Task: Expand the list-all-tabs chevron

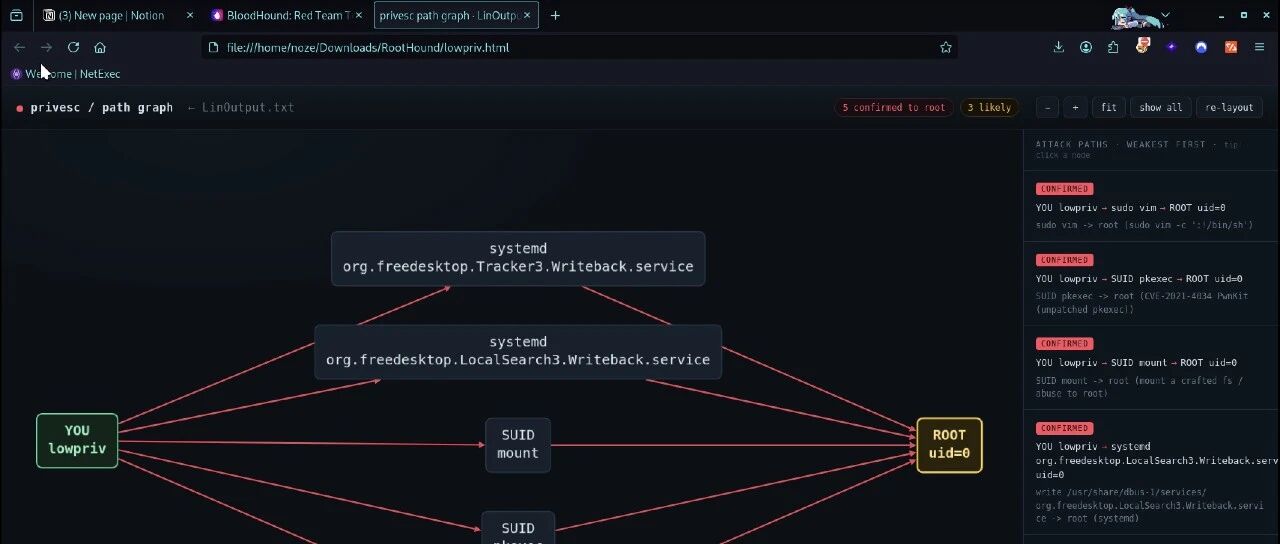Action: [1165, 15]
